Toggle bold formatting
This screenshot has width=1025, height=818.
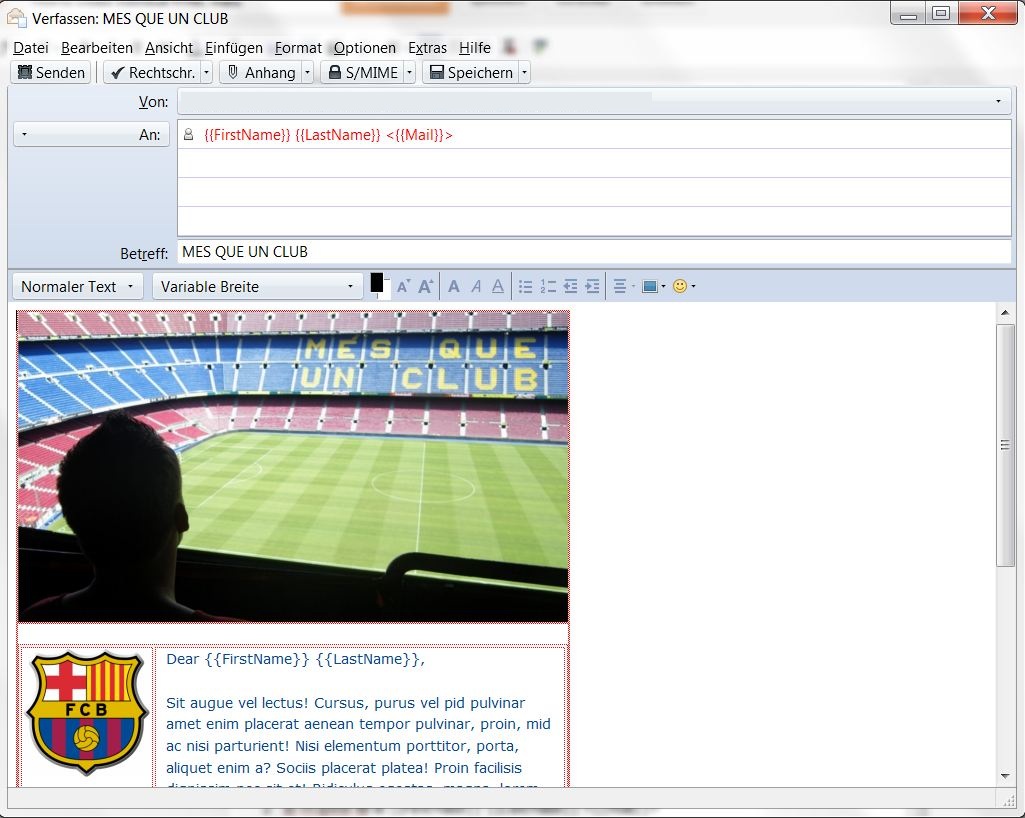(454, 286)
